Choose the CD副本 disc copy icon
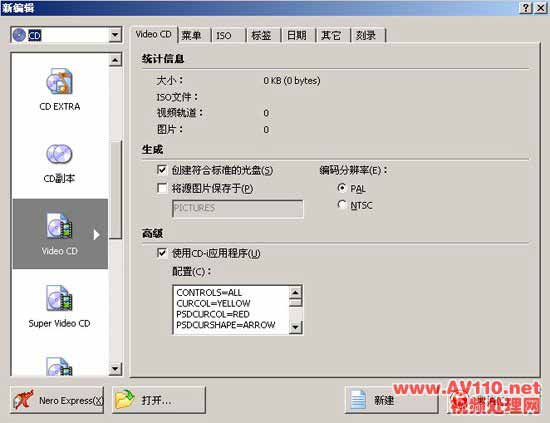This screenshot has height=423, width=550. click(x=59, y=154)
